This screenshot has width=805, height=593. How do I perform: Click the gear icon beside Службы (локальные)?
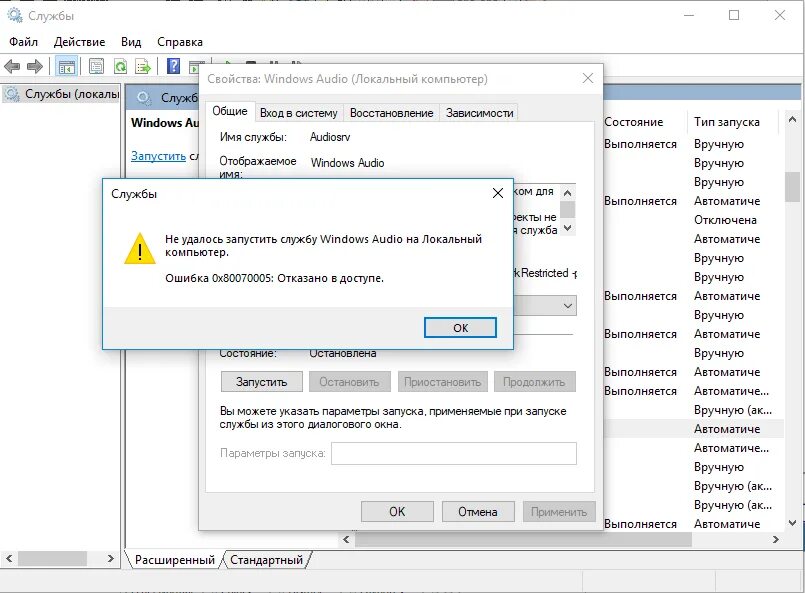(x=12, y=94)
